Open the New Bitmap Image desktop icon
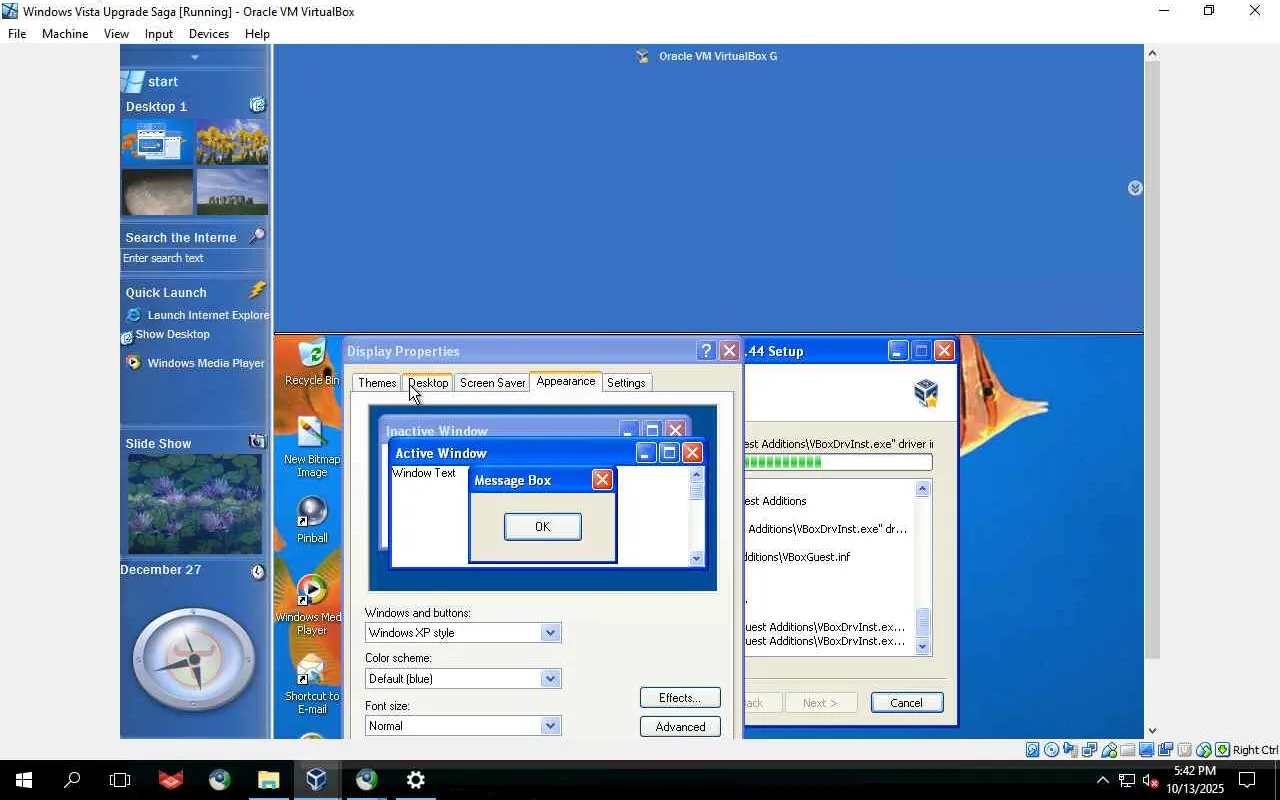The width and height of the screenshot is (1280, 800). click(311, 447)
